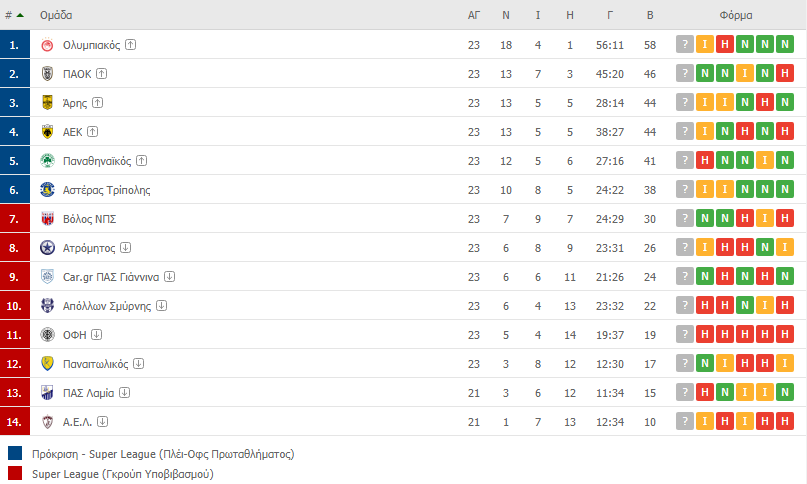Open the Βόλος ΝΠΣ team link
The width and height of the screenshot is (807, 484).
point(90,219)
